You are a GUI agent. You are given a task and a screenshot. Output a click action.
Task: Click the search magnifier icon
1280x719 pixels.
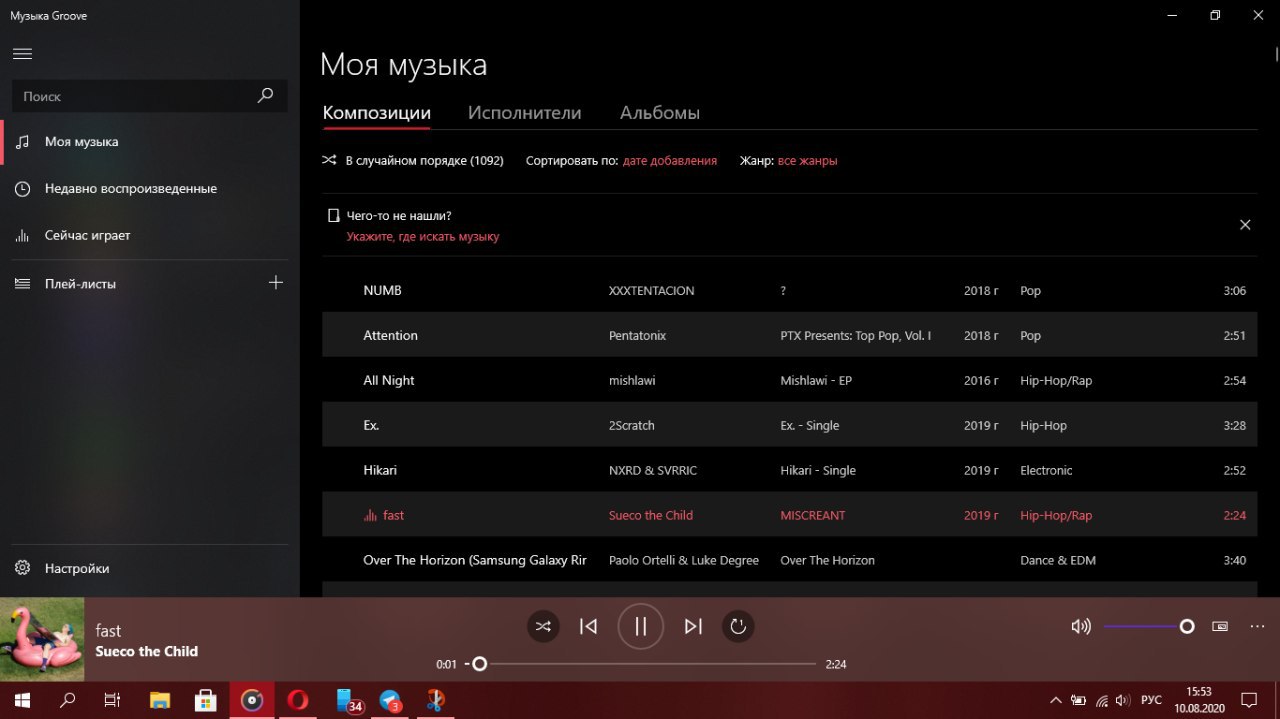coord(265,96)
